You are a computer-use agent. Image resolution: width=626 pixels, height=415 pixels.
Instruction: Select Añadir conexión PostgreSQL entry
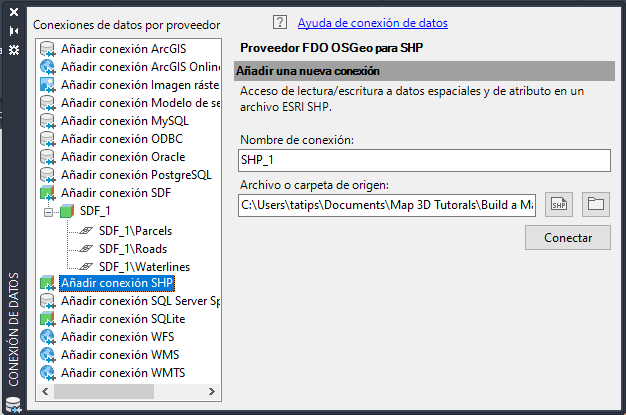point(122,175)
